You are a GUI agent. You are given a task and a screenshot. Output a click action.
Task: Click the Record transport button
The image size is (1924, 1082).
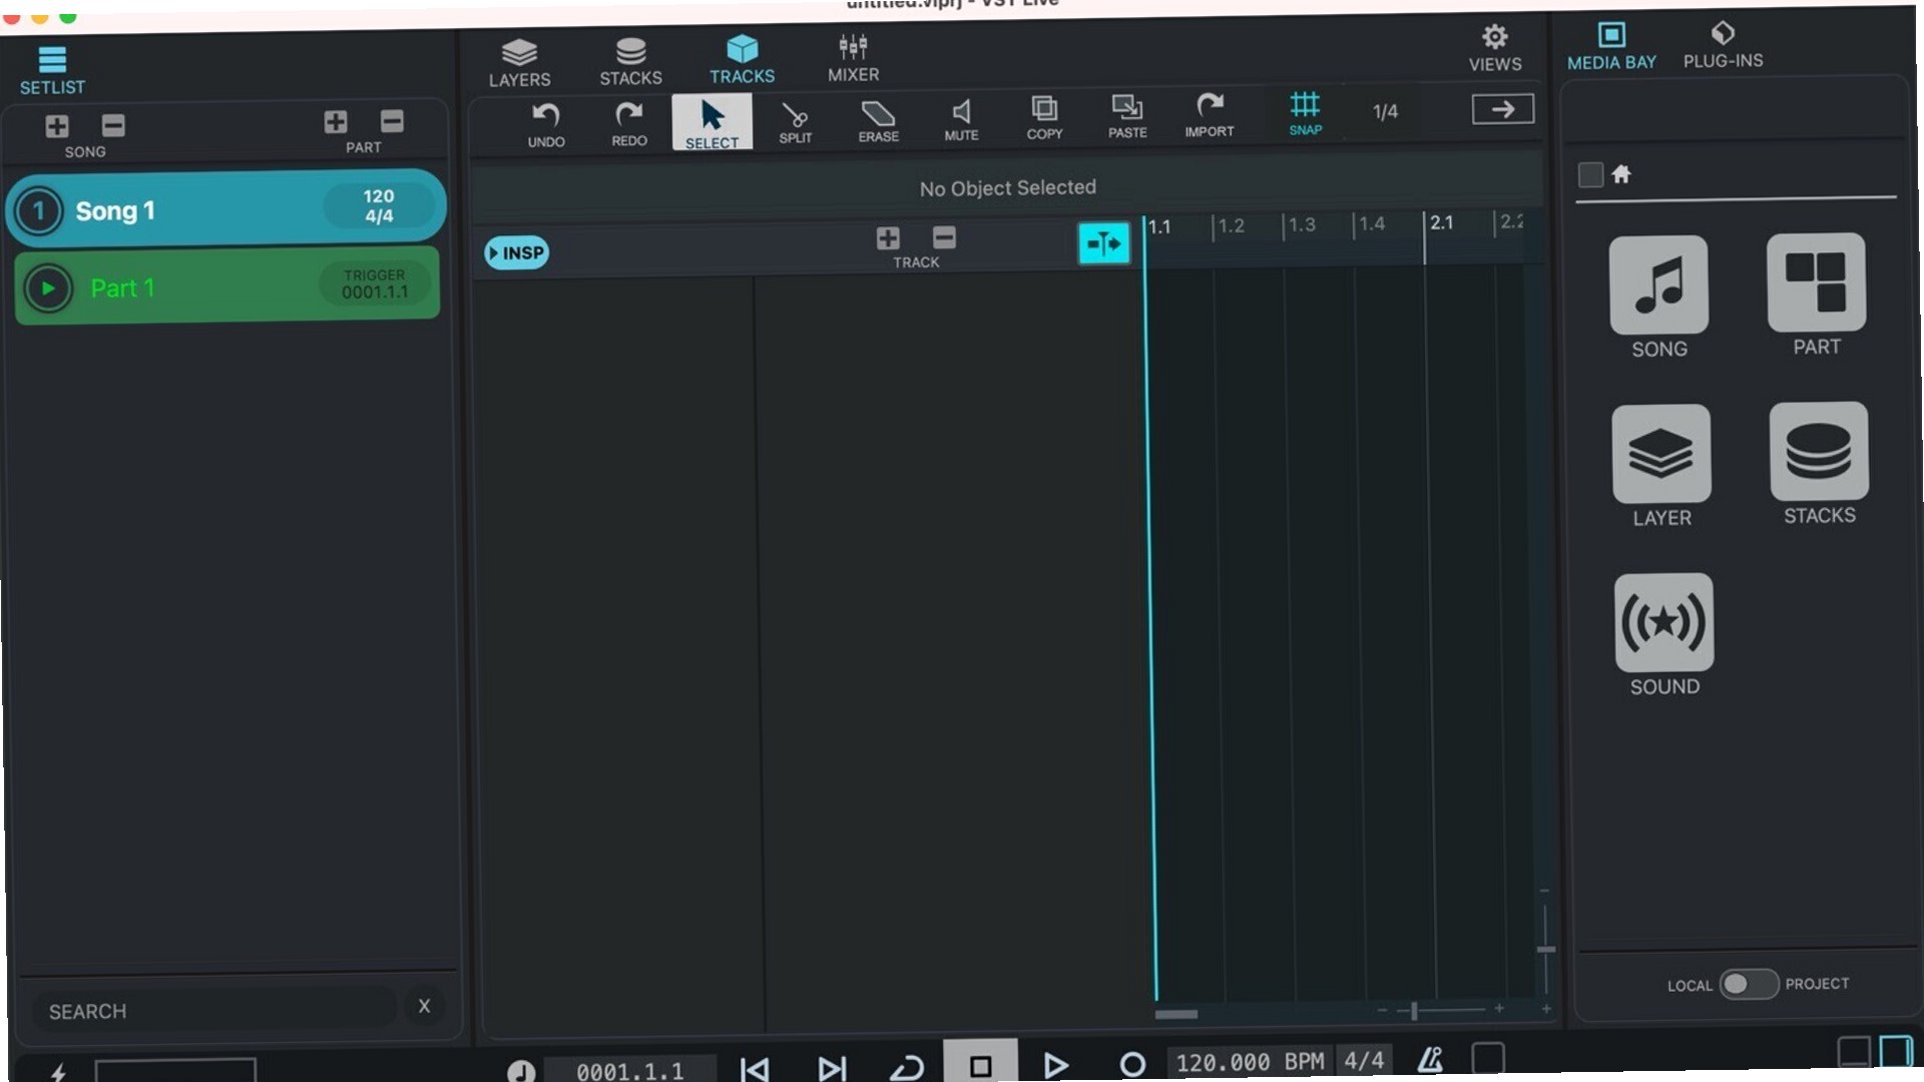(x=1131, y=1064)
